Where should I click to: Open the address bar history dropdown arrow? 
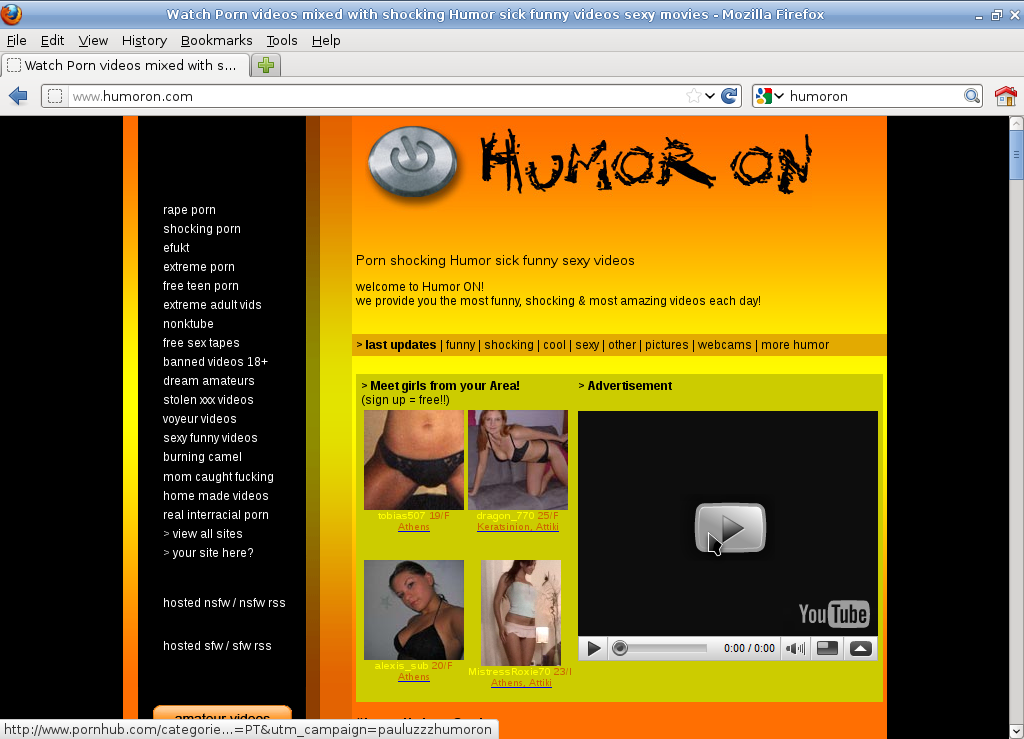[710, 96]
